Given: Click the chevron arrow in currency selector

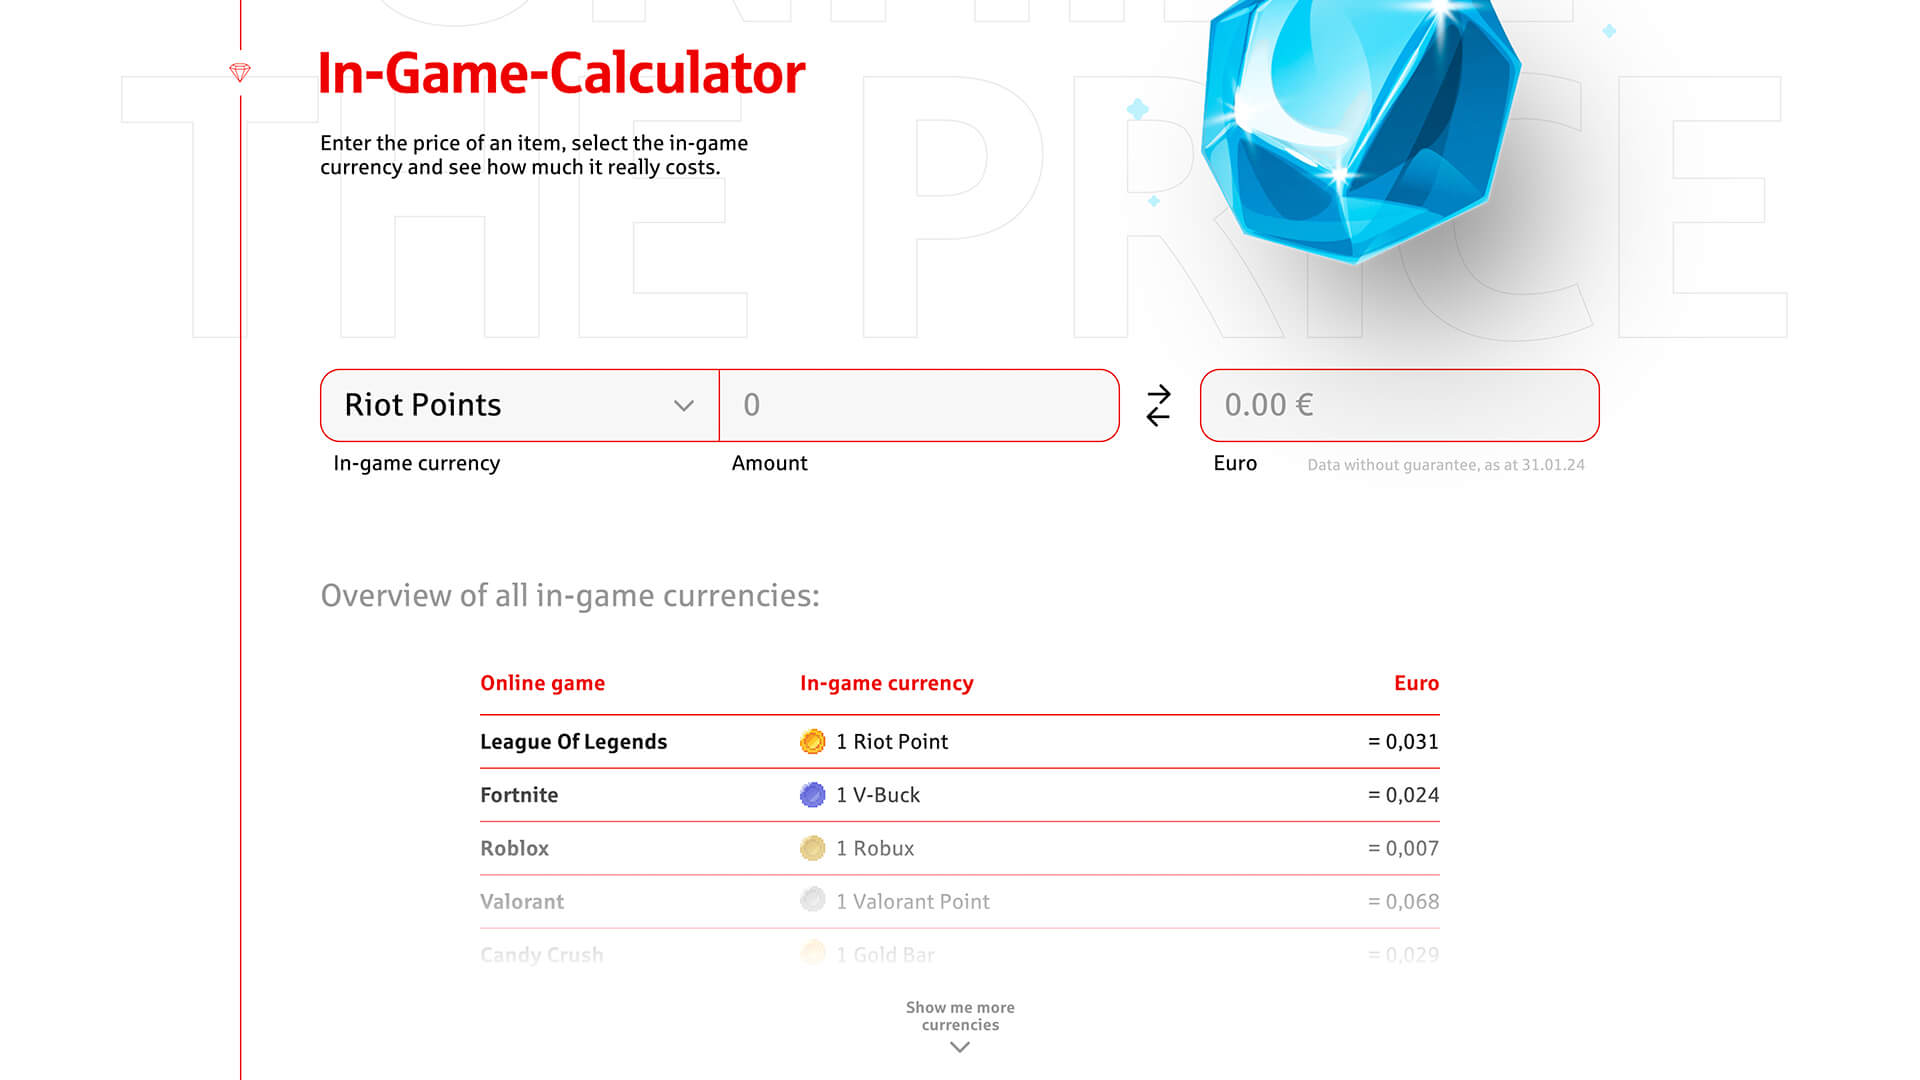Looking at the screenshot, I should (684, 405).
